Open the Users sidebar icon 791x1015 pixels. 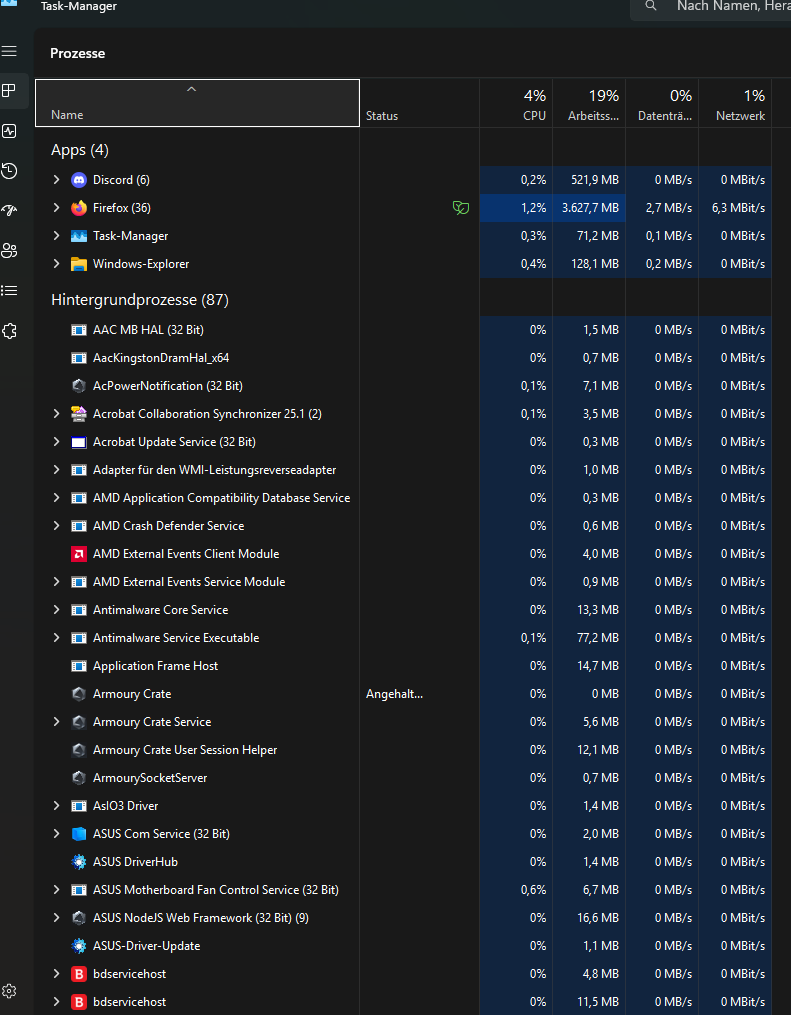[x=9, y=251]
